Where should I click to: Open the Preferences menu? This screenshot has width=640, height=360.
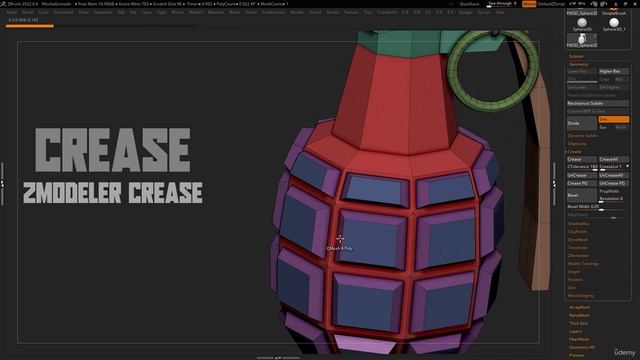point(273,13)
